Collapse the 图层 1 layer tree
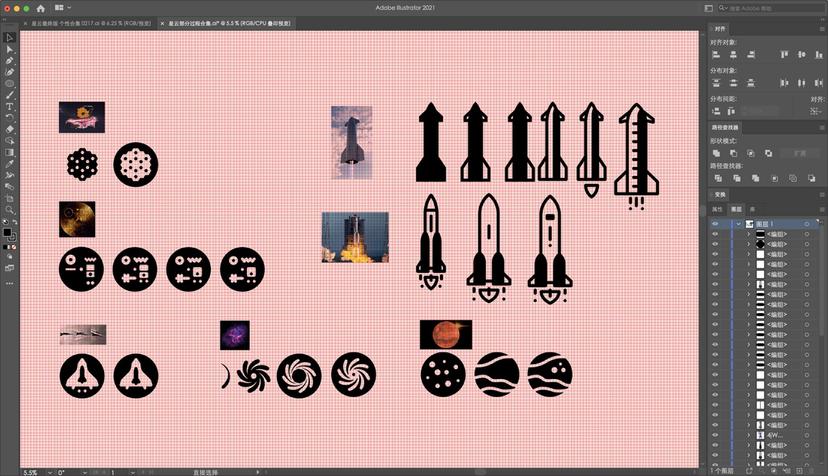 [738, 223]
